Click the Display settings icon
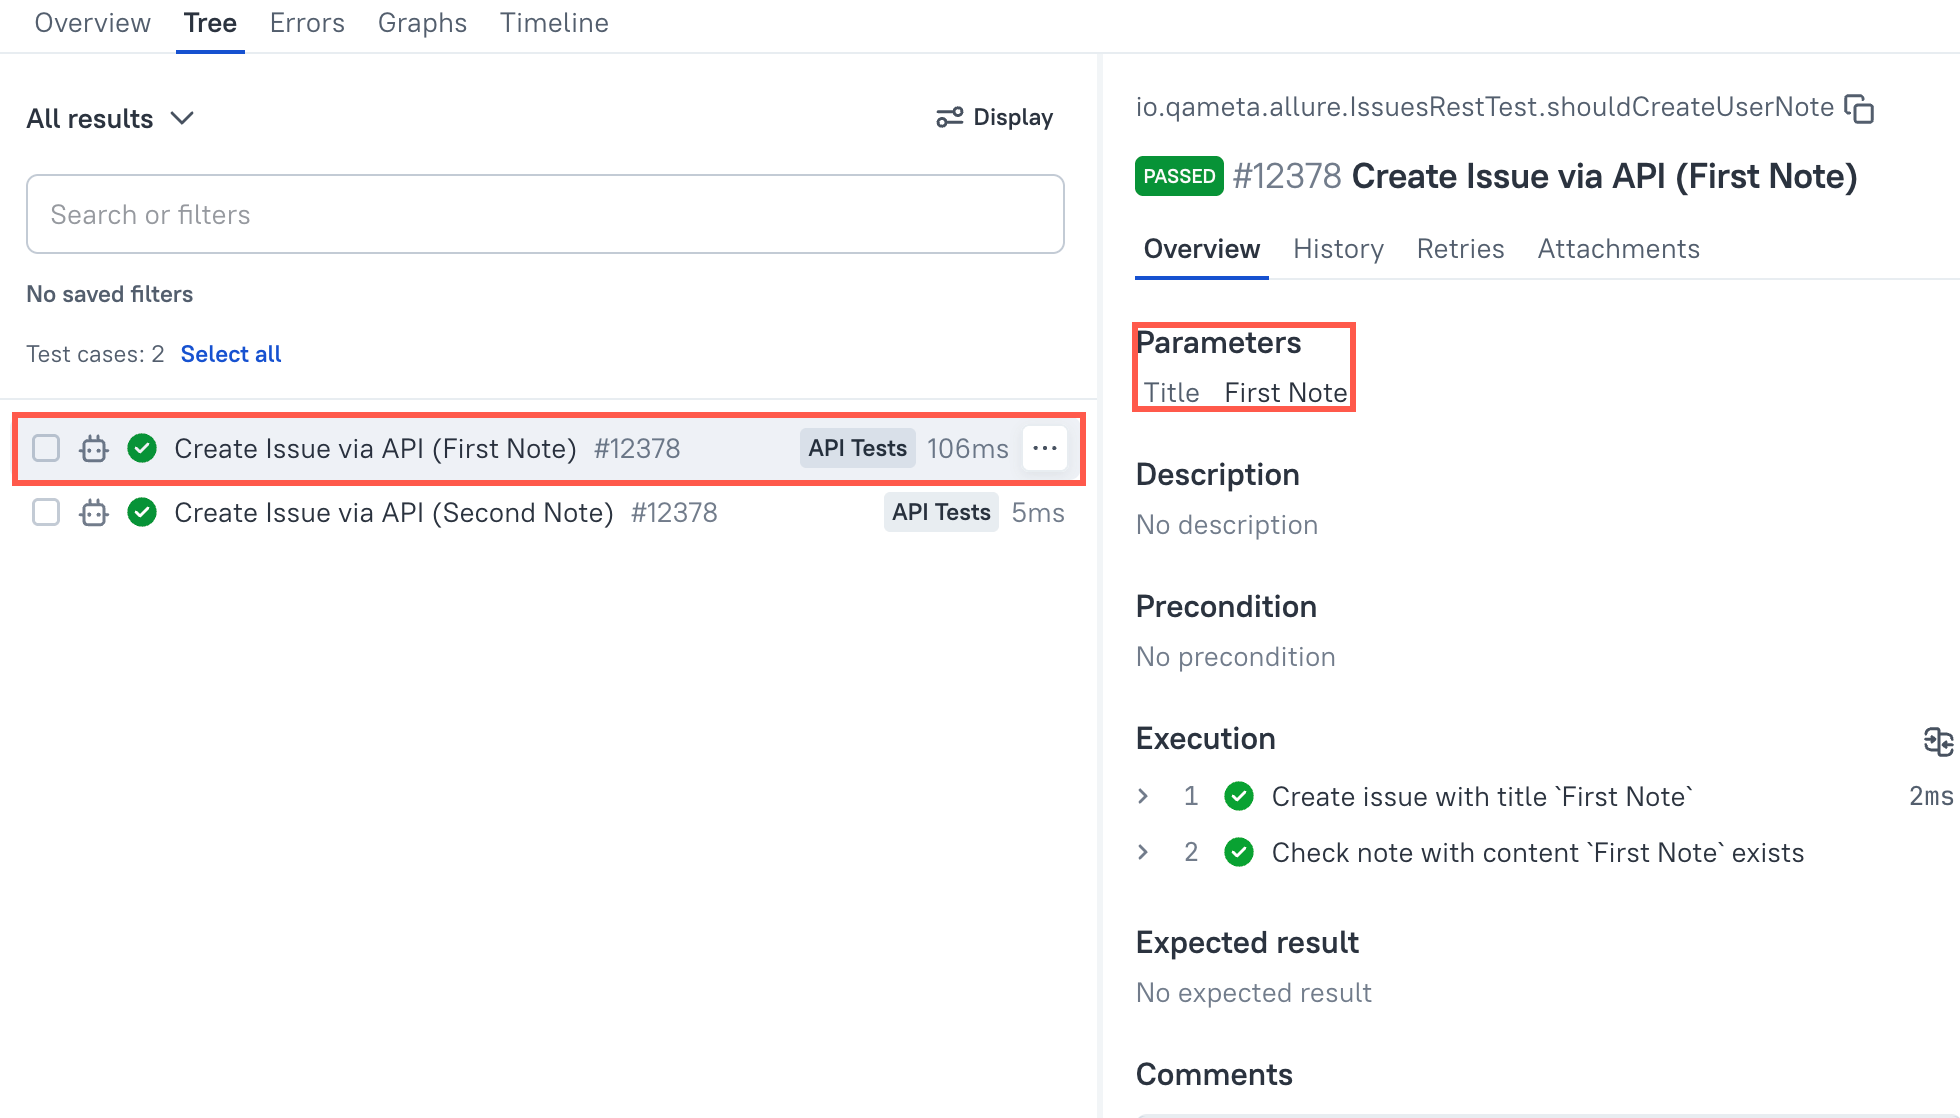1960x1118 pixels. tap(949, 118)
